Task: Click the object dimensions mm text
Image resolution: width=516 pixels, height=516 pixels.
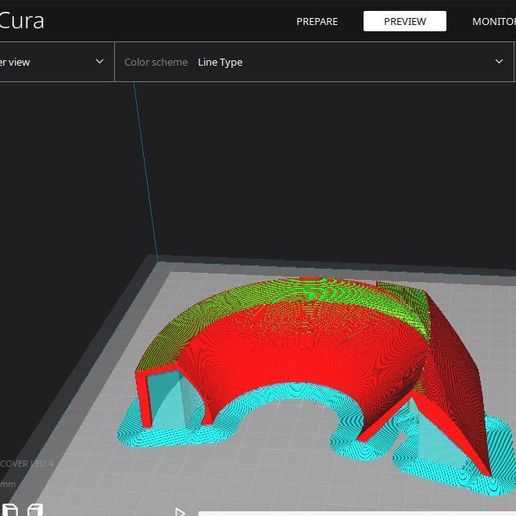Action: click(x=8, y=484)
